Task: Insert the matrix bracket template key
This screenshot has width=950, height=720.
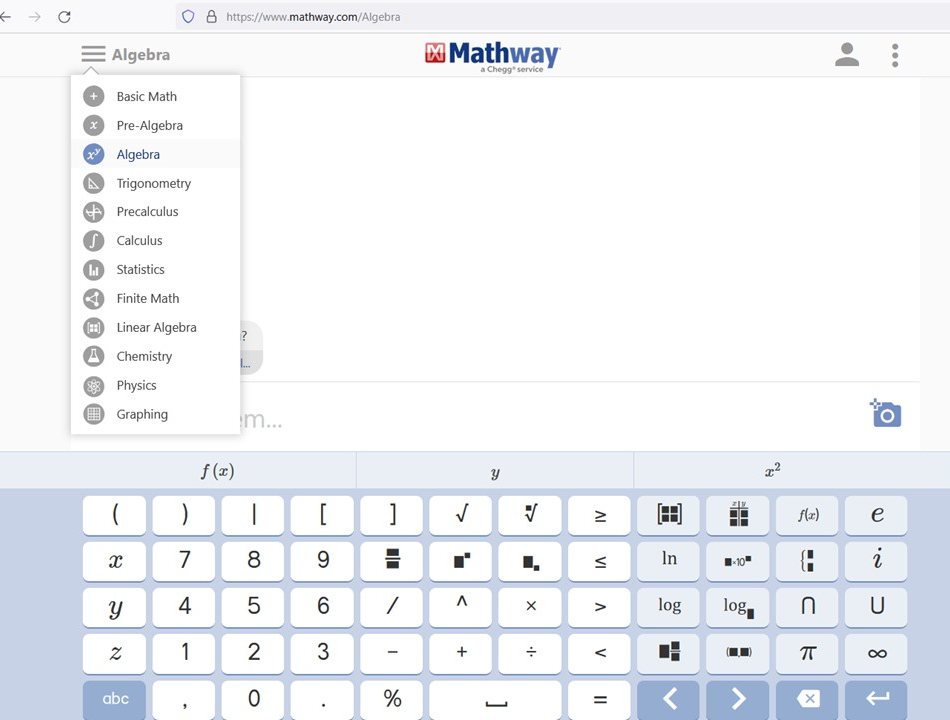Action: click(669, 515)
